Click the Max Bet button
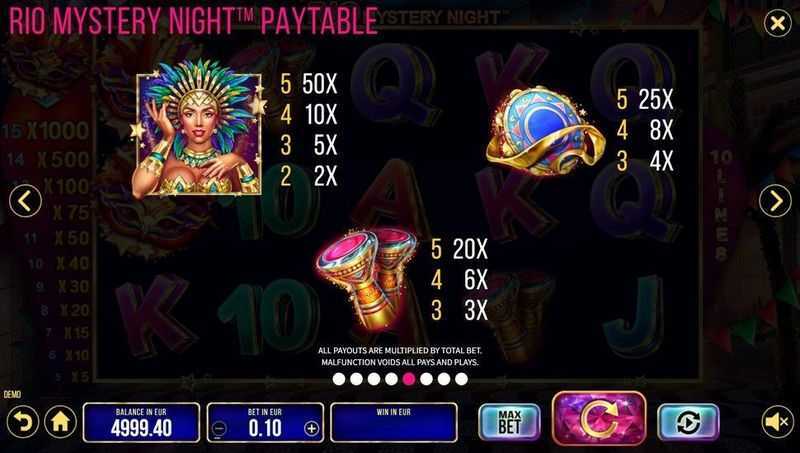 pos(509,422)
